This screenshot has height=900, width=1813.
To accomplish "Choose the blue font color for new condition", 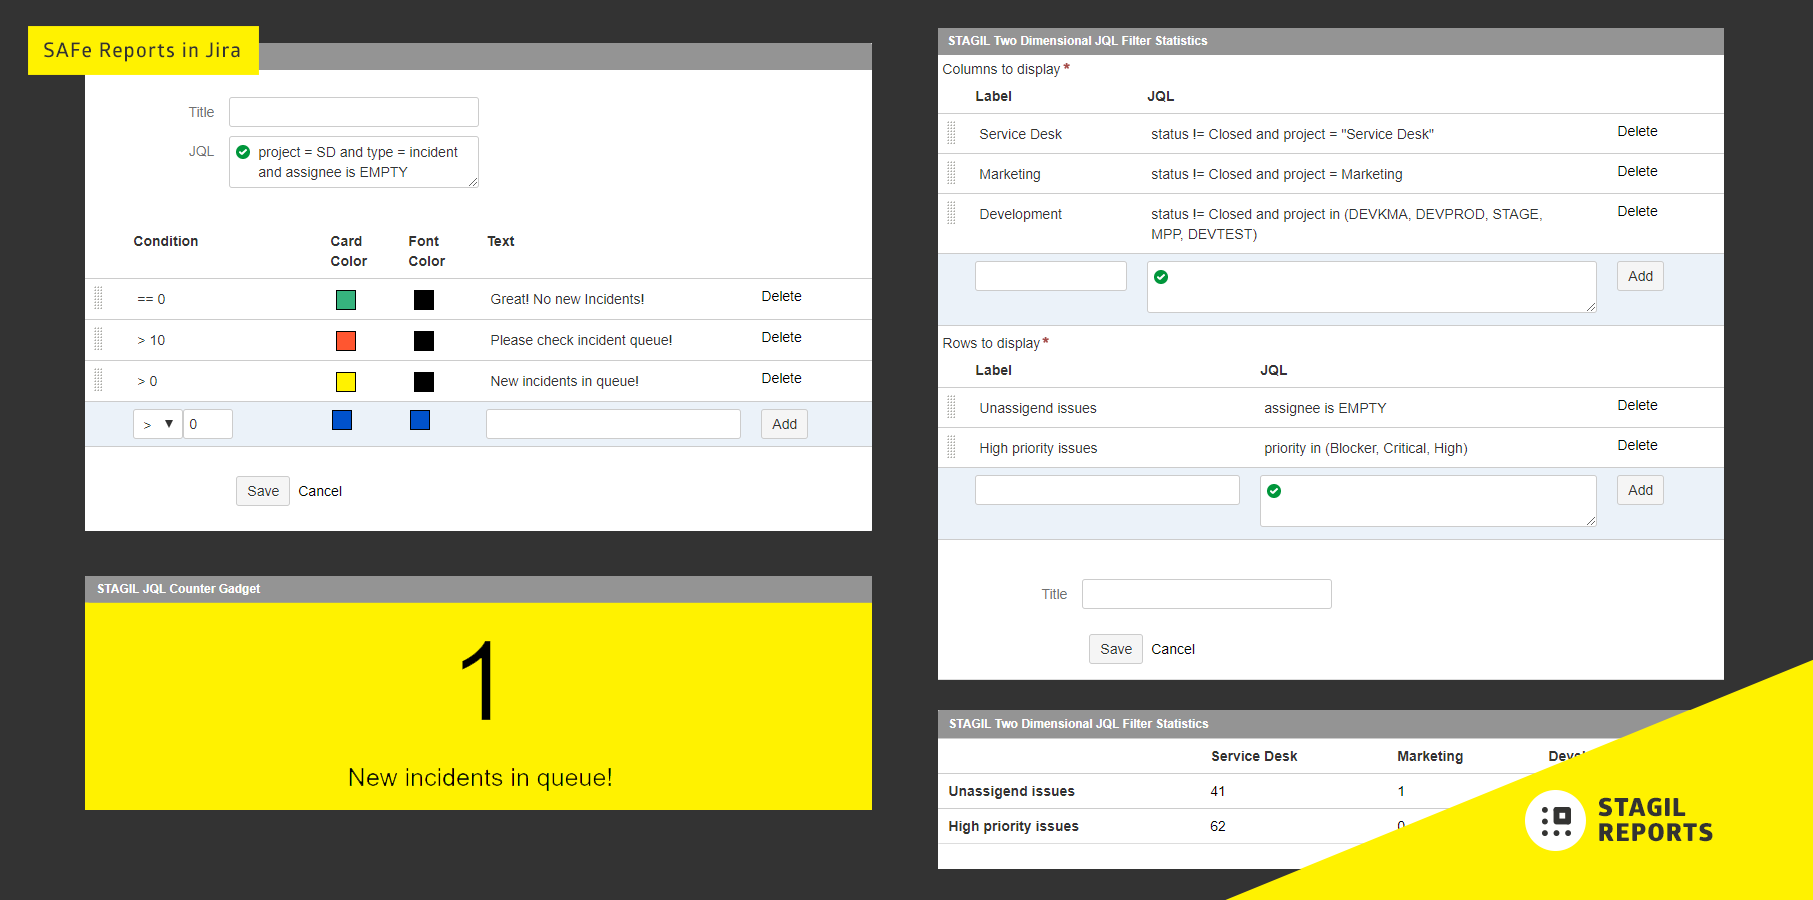I will coord(420,420).
